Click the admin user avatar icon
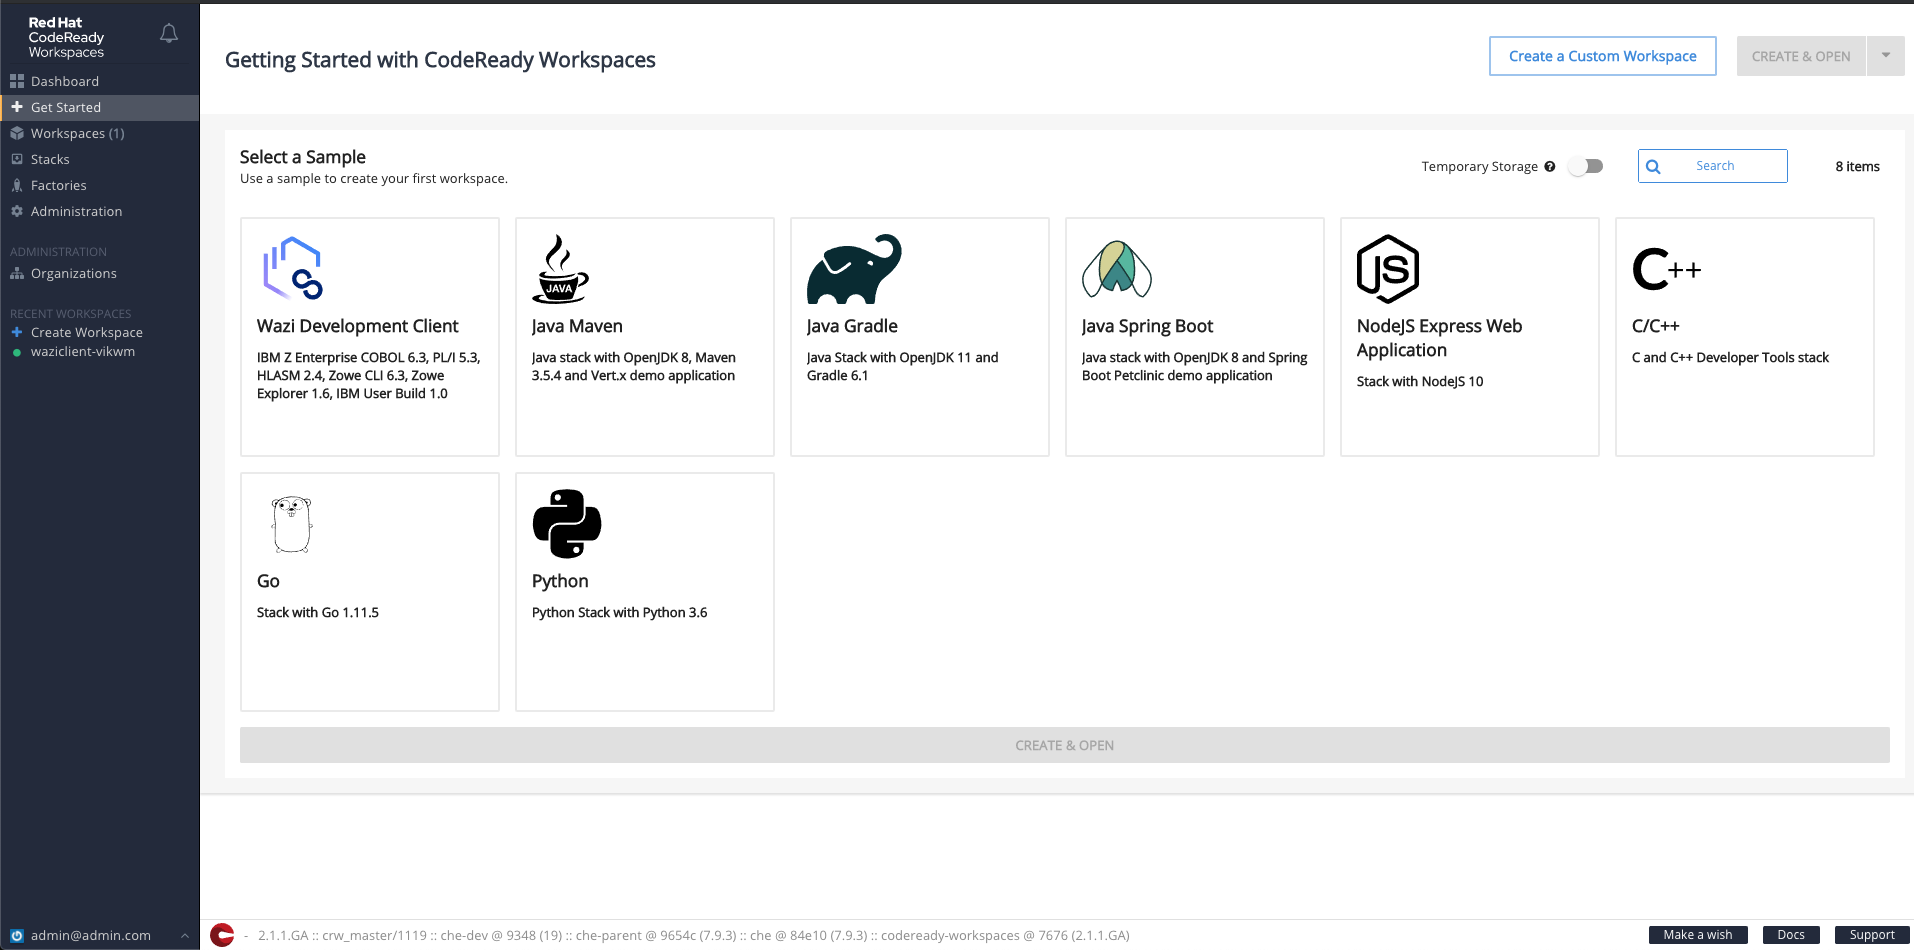Viewport: 1914px width, 950px height. (17, 936)
